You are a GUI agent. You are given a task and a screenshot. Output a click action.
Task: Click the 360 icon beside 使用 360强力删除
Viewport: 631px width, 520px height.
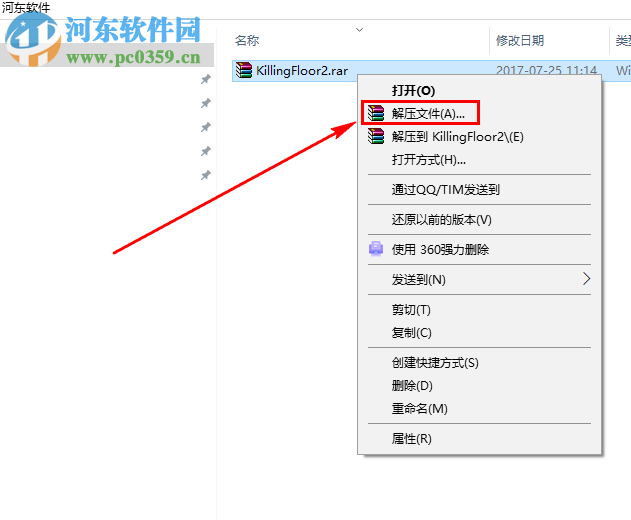376,249
